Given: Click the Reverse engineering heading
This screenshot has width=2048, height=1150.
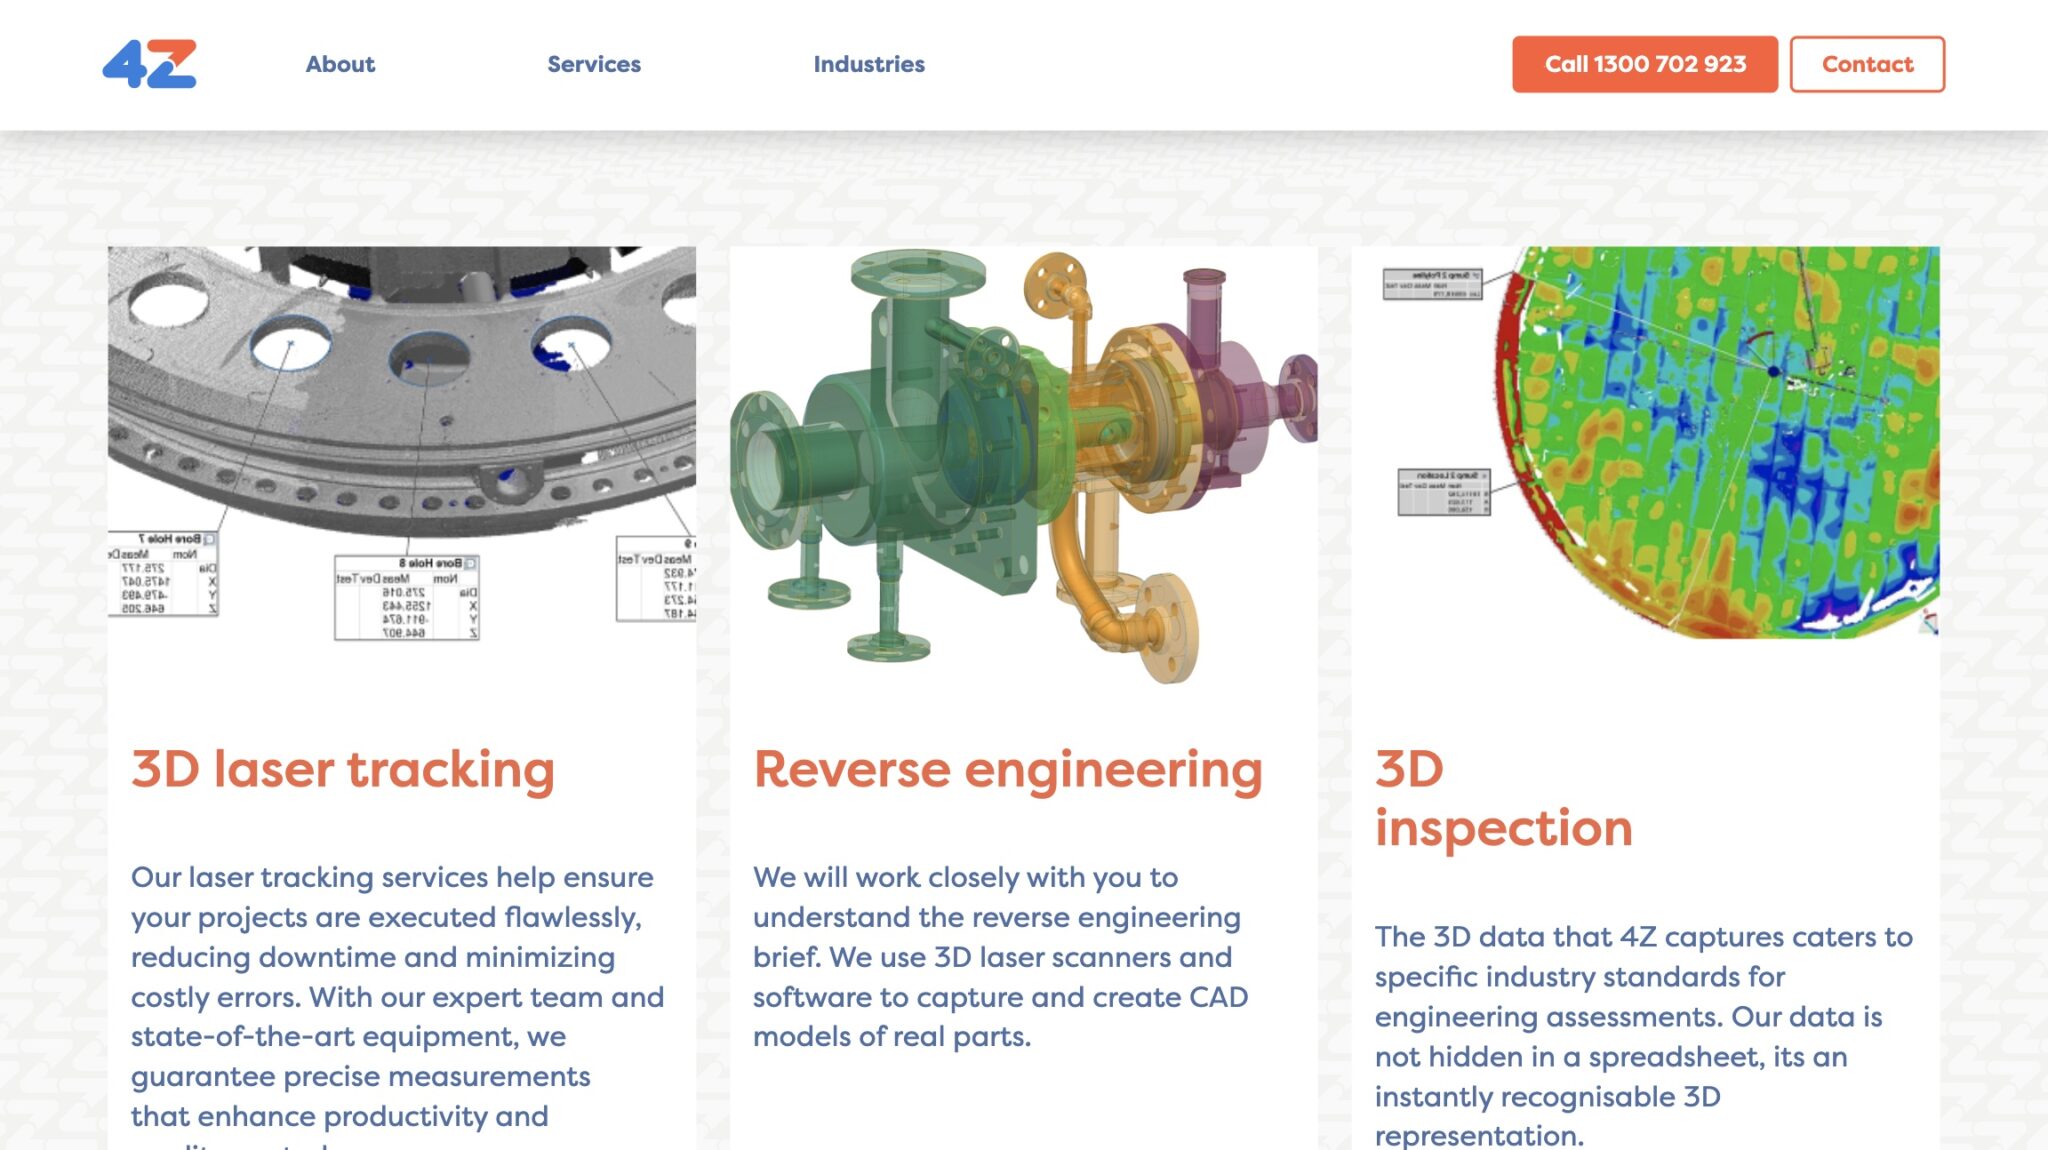Looking at the screenshot, I should [x=1007, y=770].
